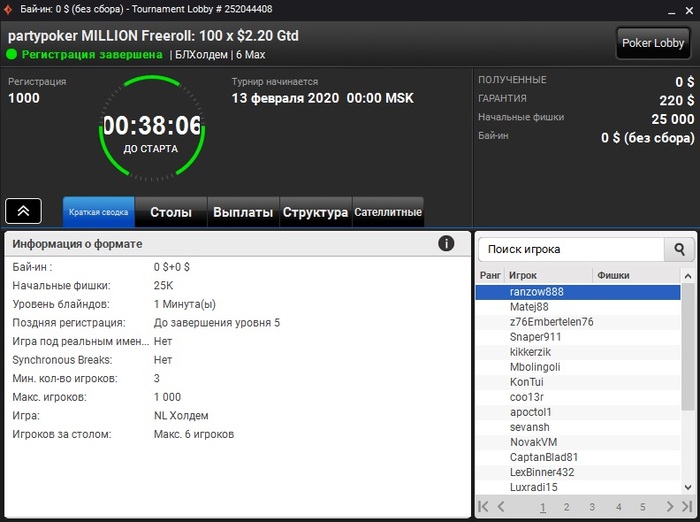
Task: Sort by Фишки column header
Action: (636, 275)
